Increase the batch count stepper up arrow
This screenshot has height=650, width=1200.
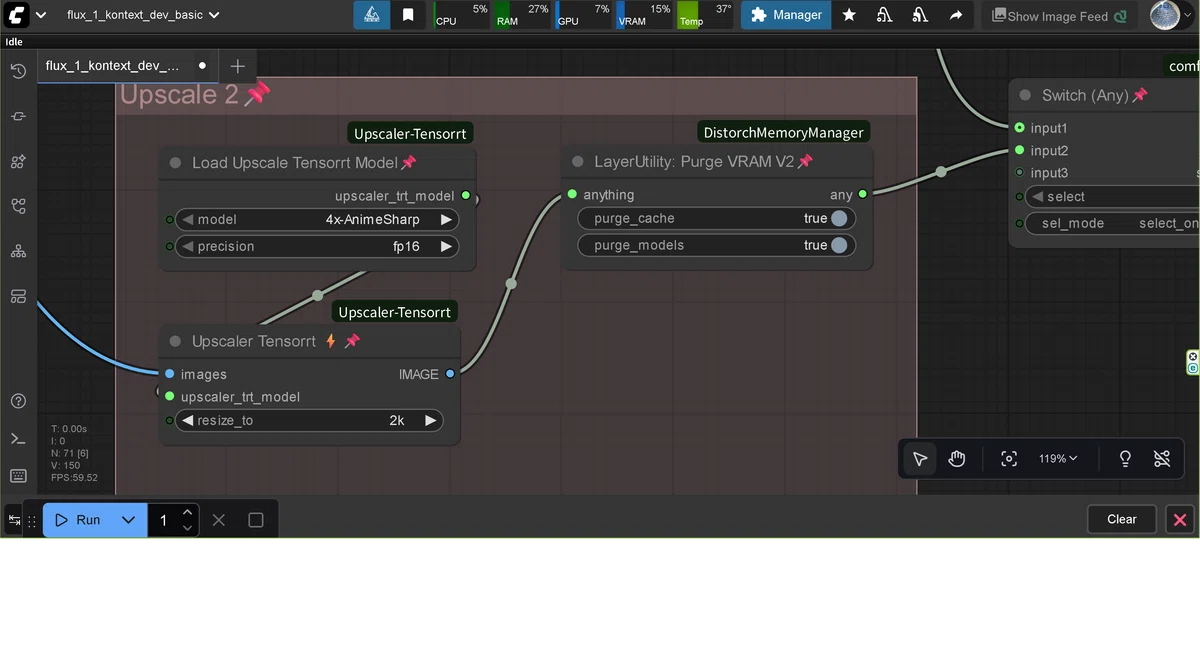coord(187,512)
